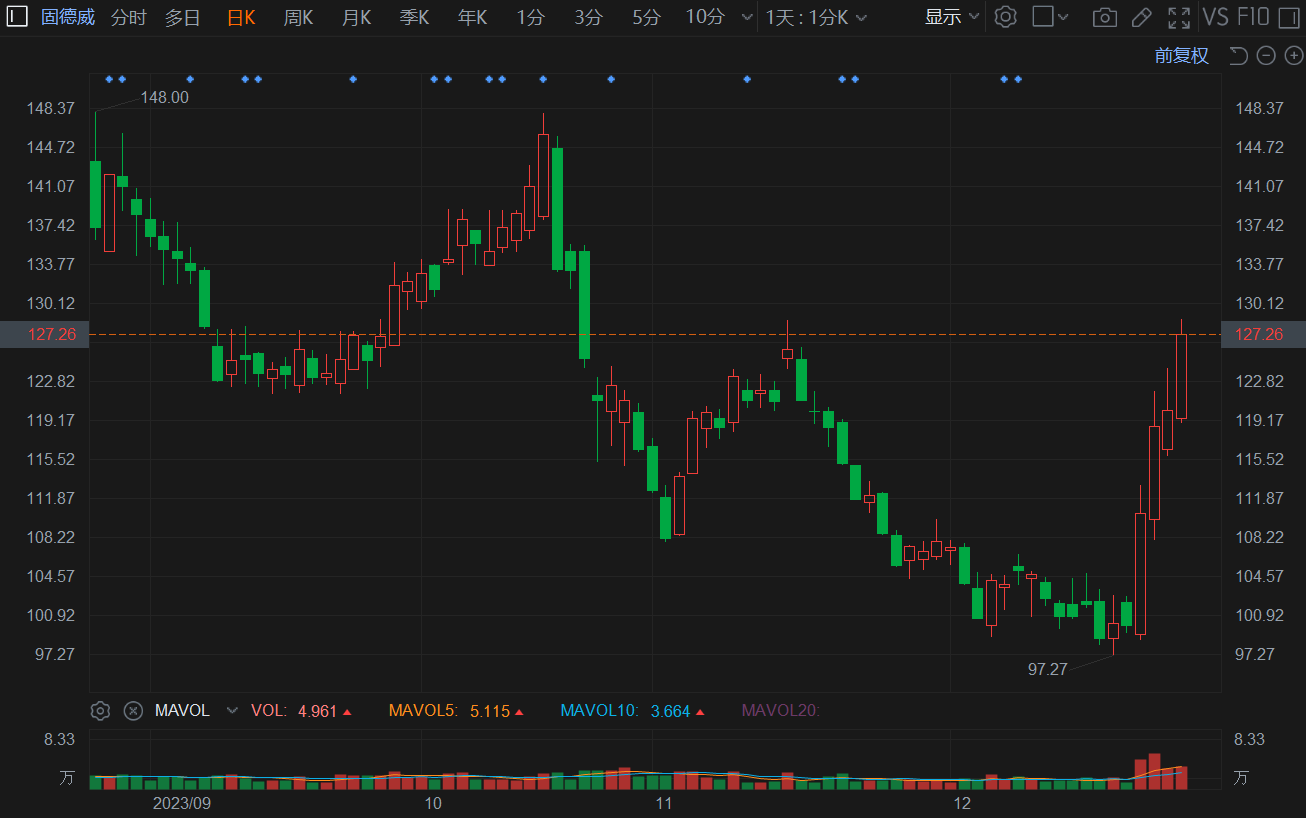Switch to 5分 five-minute chart
The image size is (1306, 818).
[x=647, y=17]
